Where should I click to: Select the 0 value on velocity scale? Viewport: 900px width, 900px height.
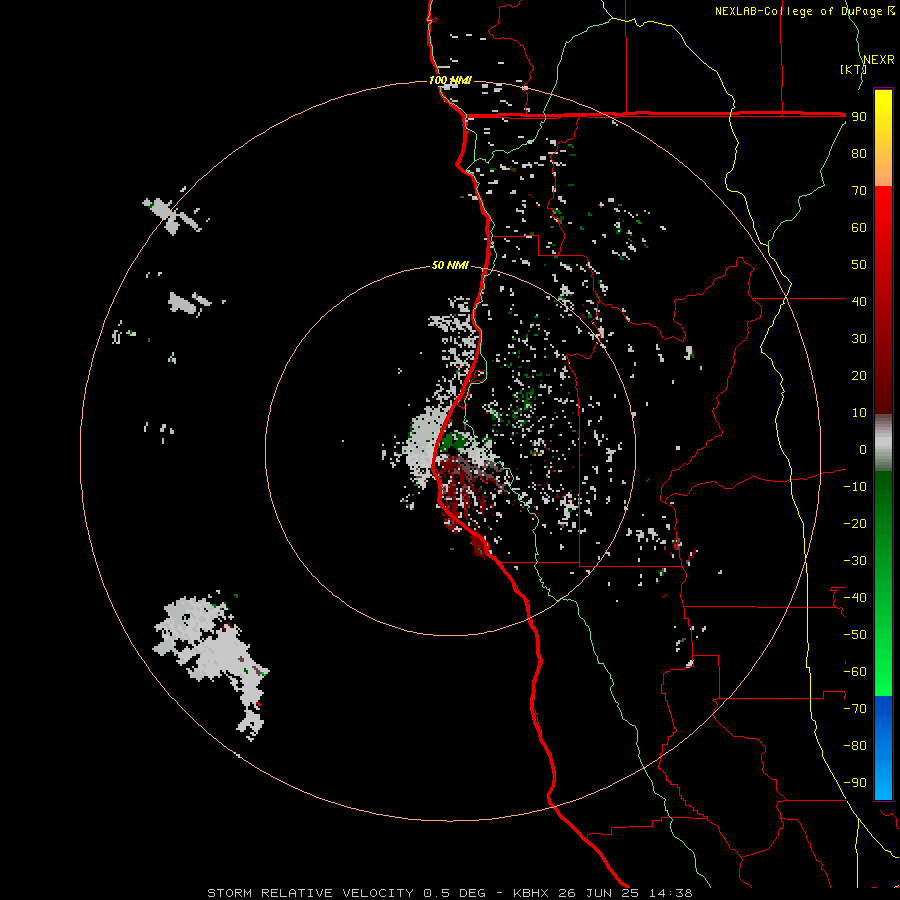pyautogui.click(x=863, y=449)
